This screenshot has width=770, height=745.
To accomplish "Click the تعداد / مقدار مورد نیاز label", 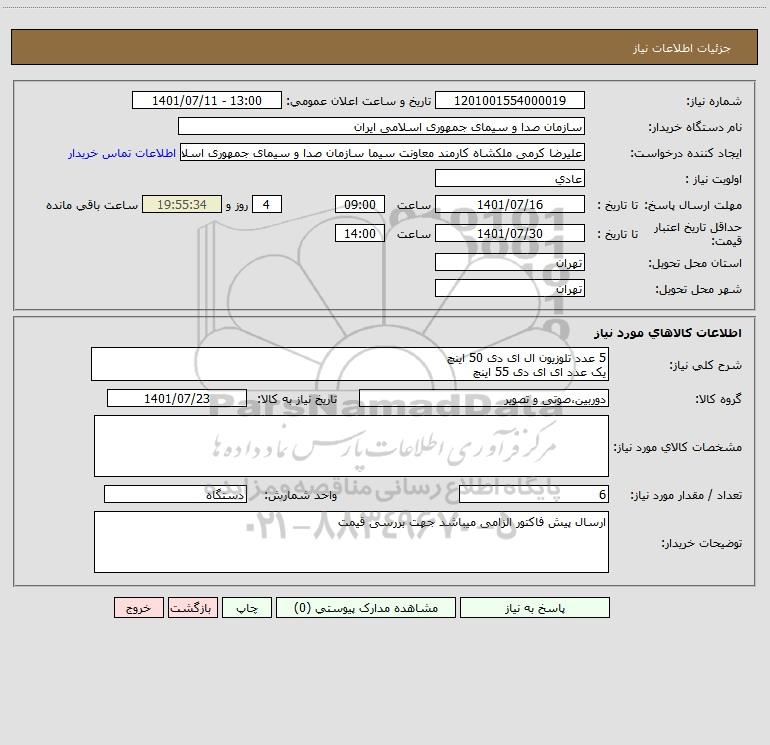I will (686, 496).
